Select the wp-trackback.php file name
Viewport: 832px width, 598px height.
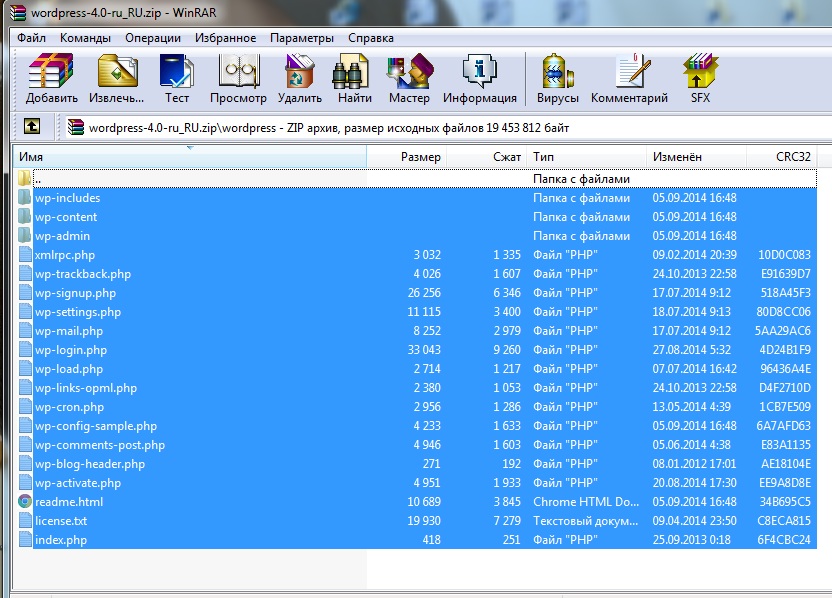point(83,274)
